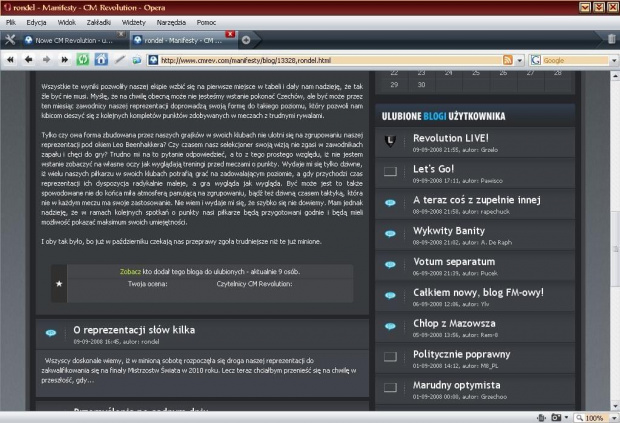The height and width of the screenshot is (423, 620).
Task: Click the leftmost status bar icon
Action: [541, 417]
